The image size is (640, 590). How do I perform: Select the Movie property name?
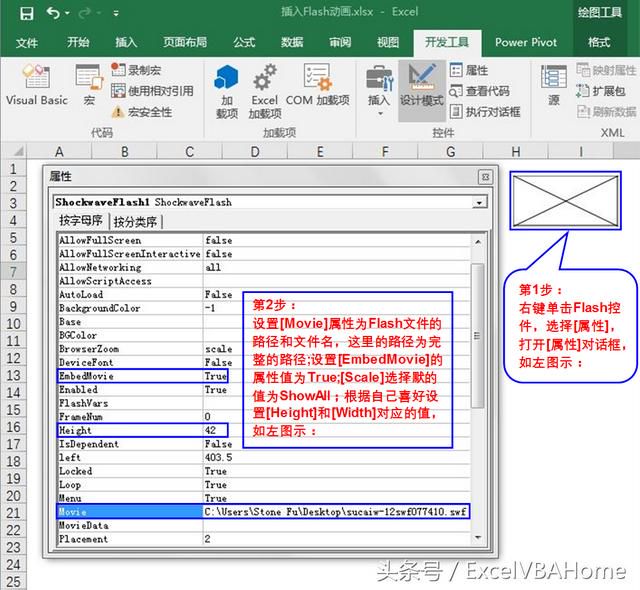[130, 512]
